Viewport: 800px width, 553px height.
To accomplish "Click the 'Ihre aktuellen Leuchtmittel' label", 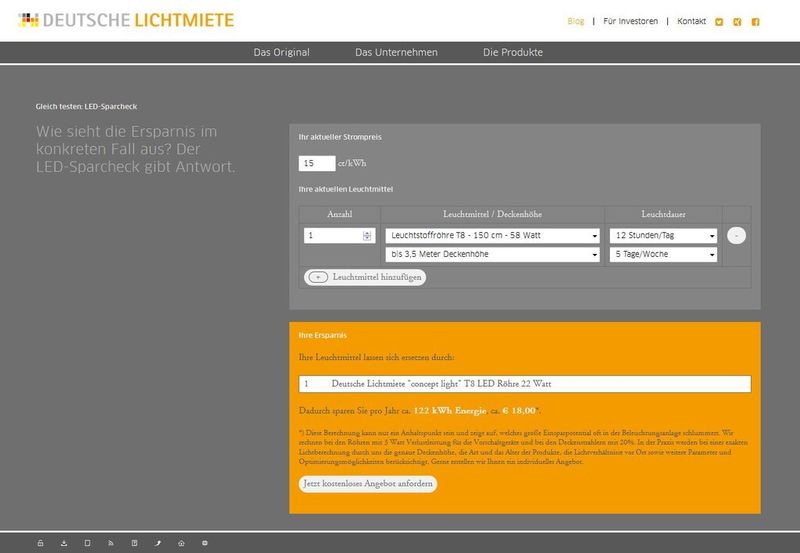I will [345, 189].
